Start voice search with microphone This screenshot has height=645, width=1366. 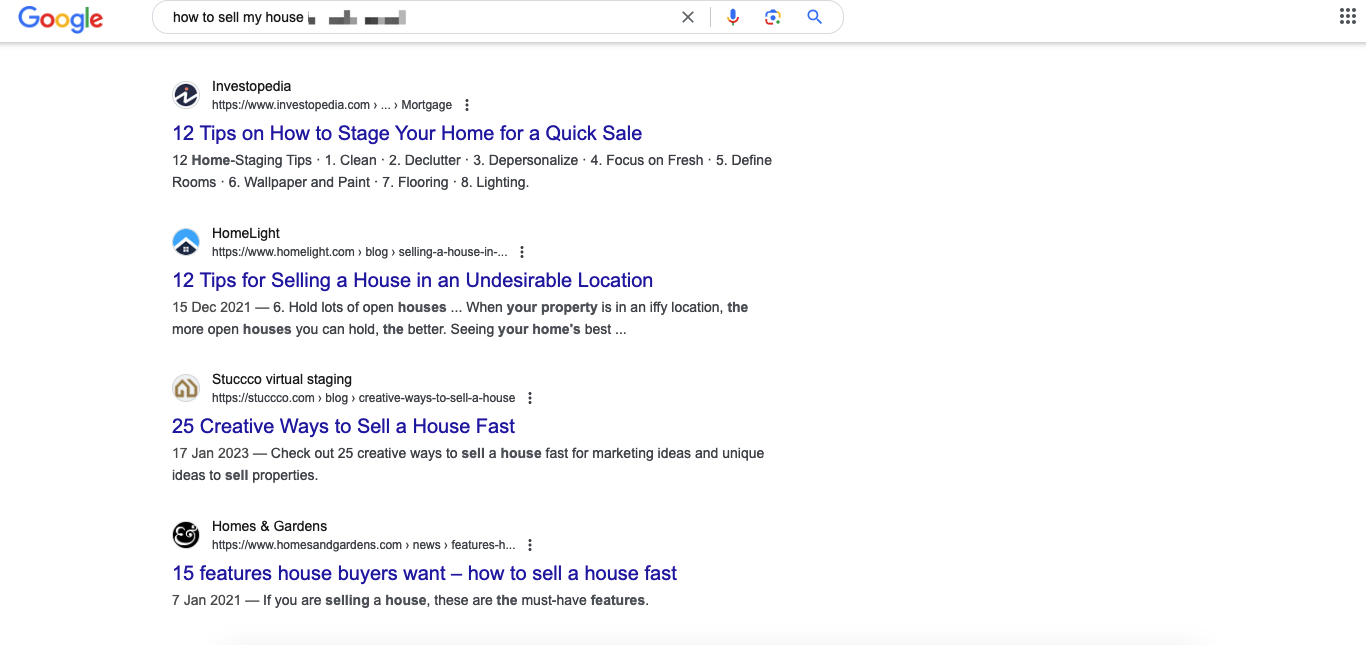click(x=733, y=17)
